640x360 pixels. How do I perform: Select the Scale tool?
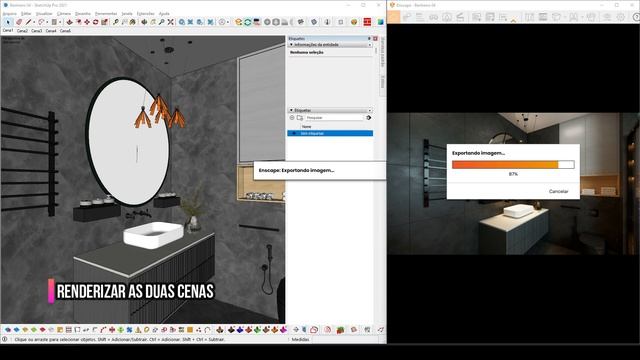point(104,22)
